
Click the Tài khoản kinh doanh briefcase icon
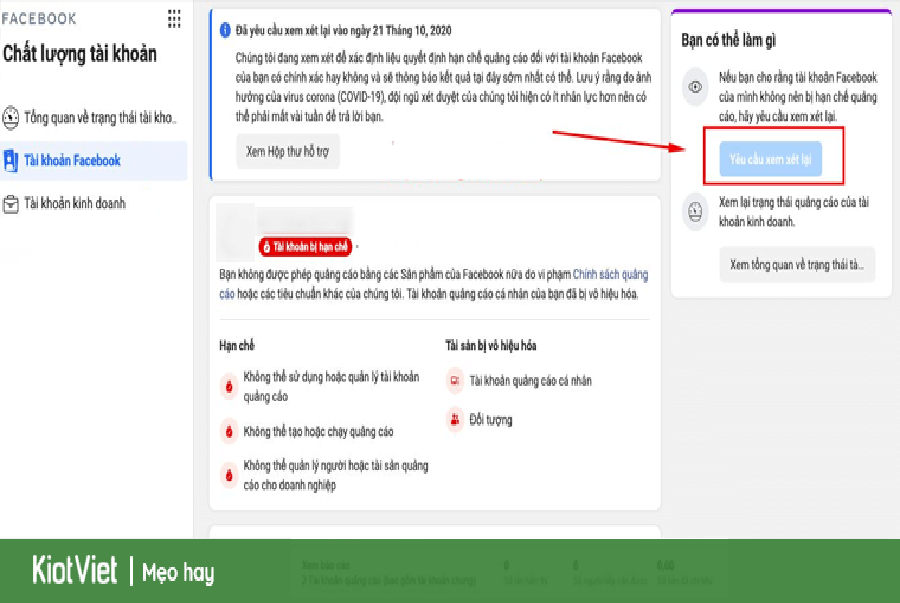(x=10, y=204)
